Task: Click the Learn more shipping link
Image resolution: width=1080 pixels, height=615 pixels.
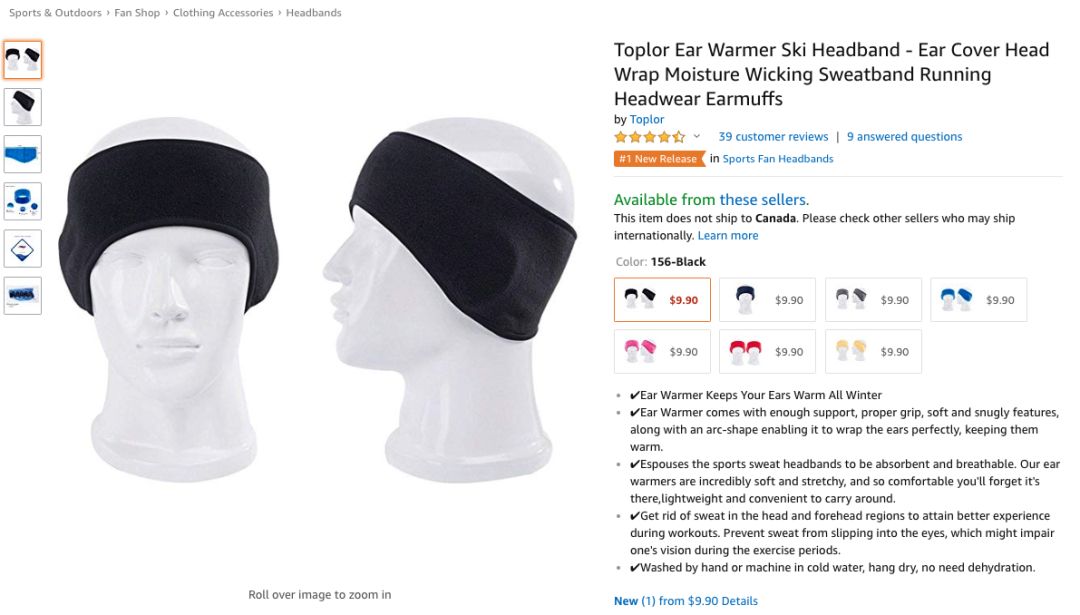Action: click(727, 236)
